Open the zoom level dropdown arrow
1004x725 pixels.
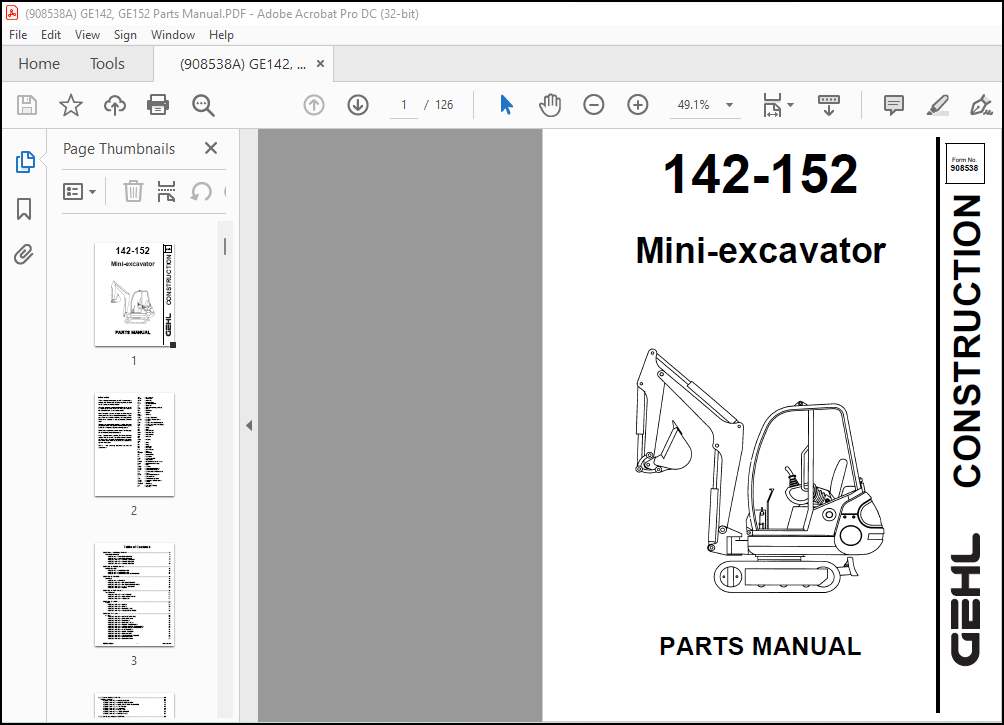[729, 105]
